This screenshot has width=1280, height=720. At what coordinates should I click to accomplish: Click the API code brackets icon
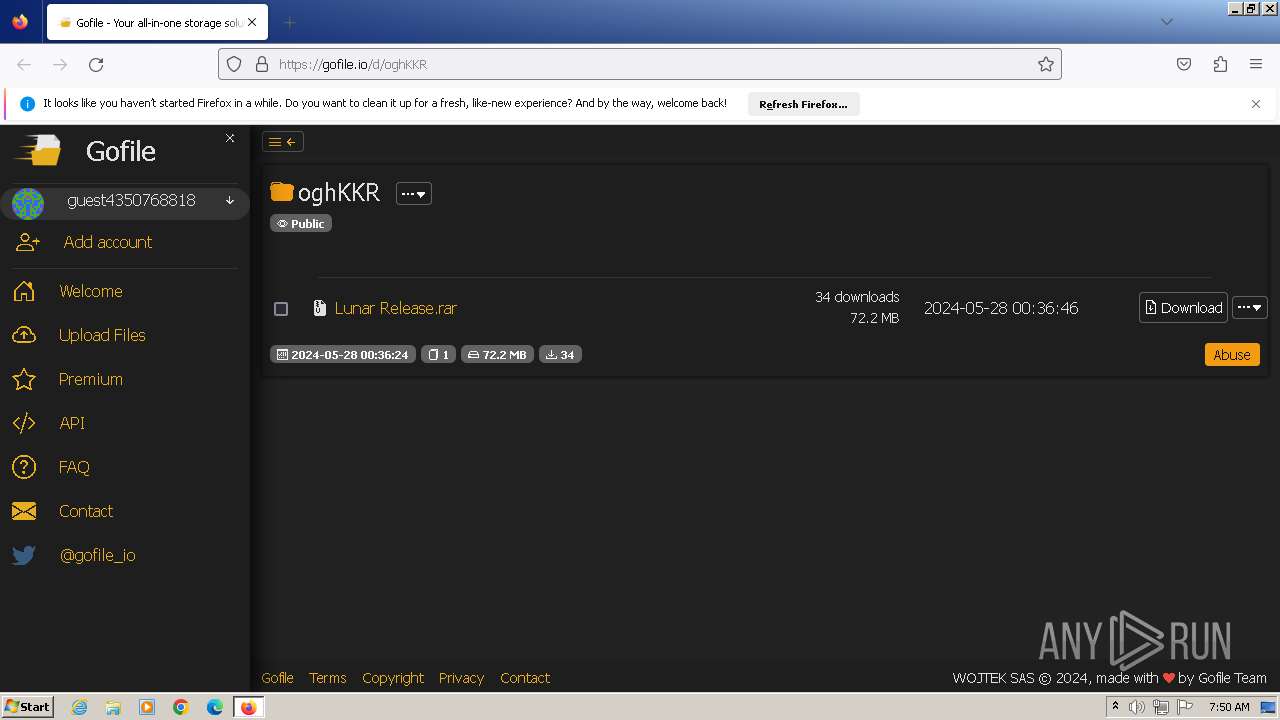click(x=24, y=423)
